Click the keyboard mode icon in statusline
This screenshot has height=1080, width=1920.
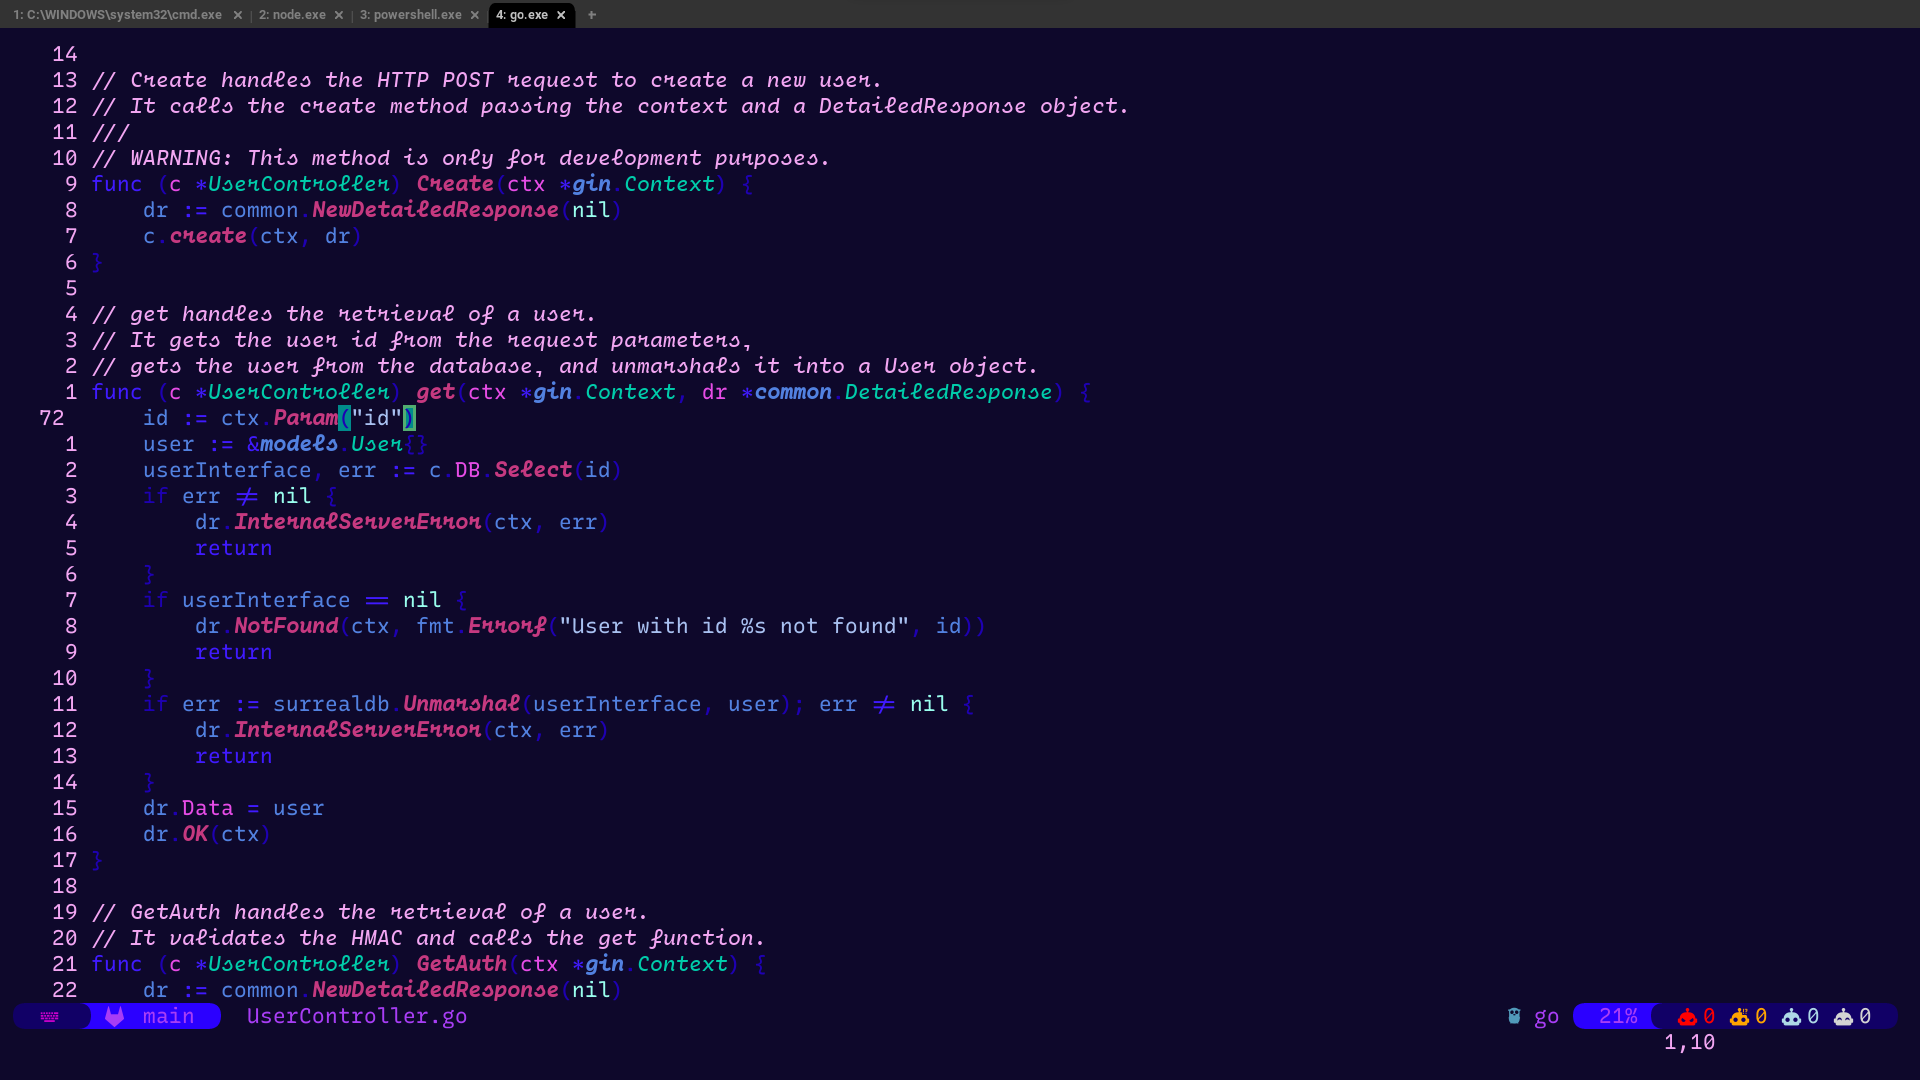click(50, 1016)
